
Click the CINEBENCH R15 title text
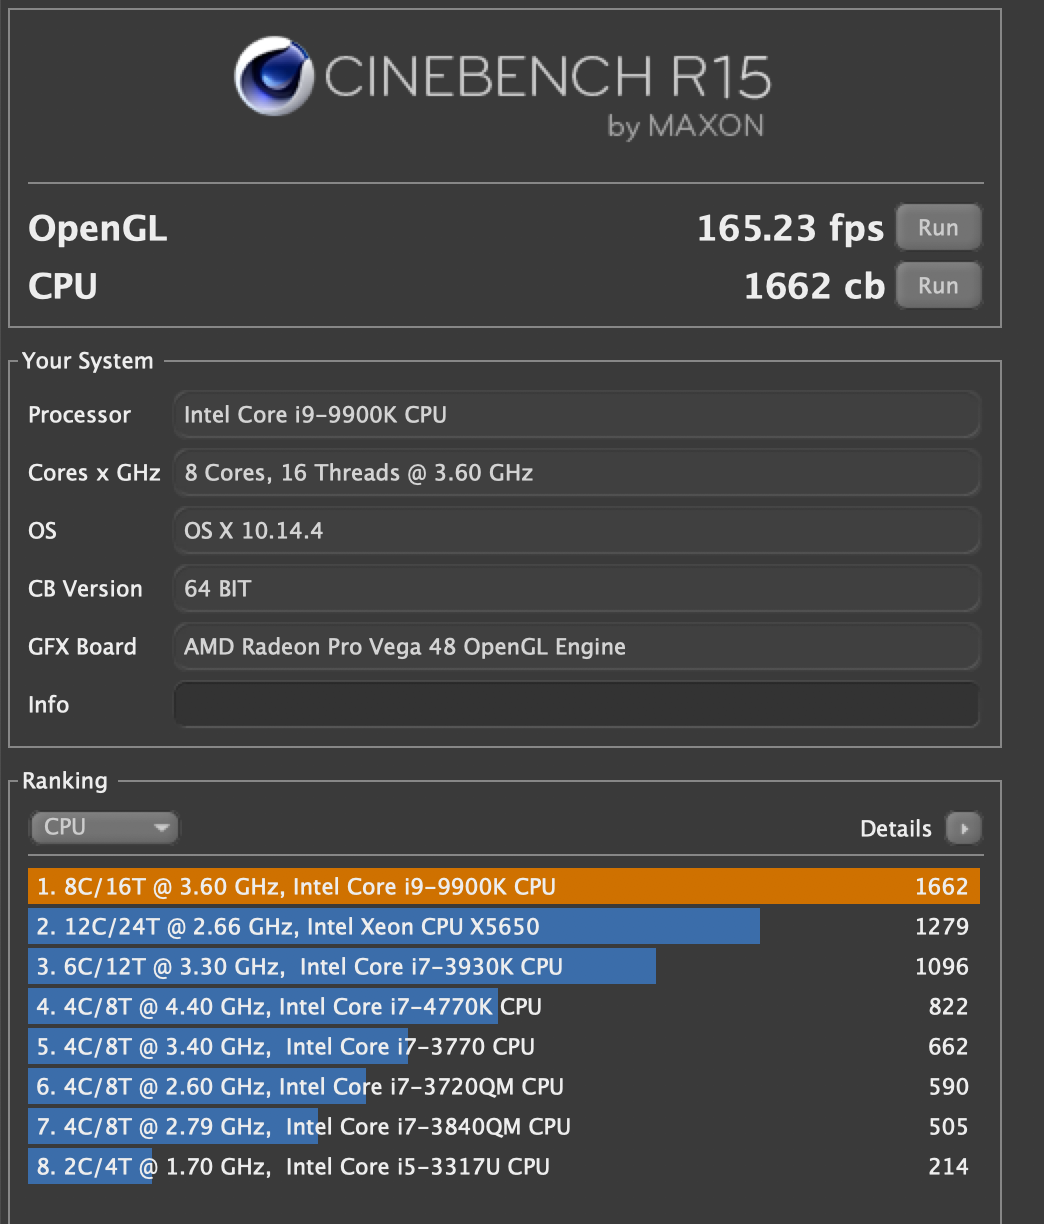547,77
